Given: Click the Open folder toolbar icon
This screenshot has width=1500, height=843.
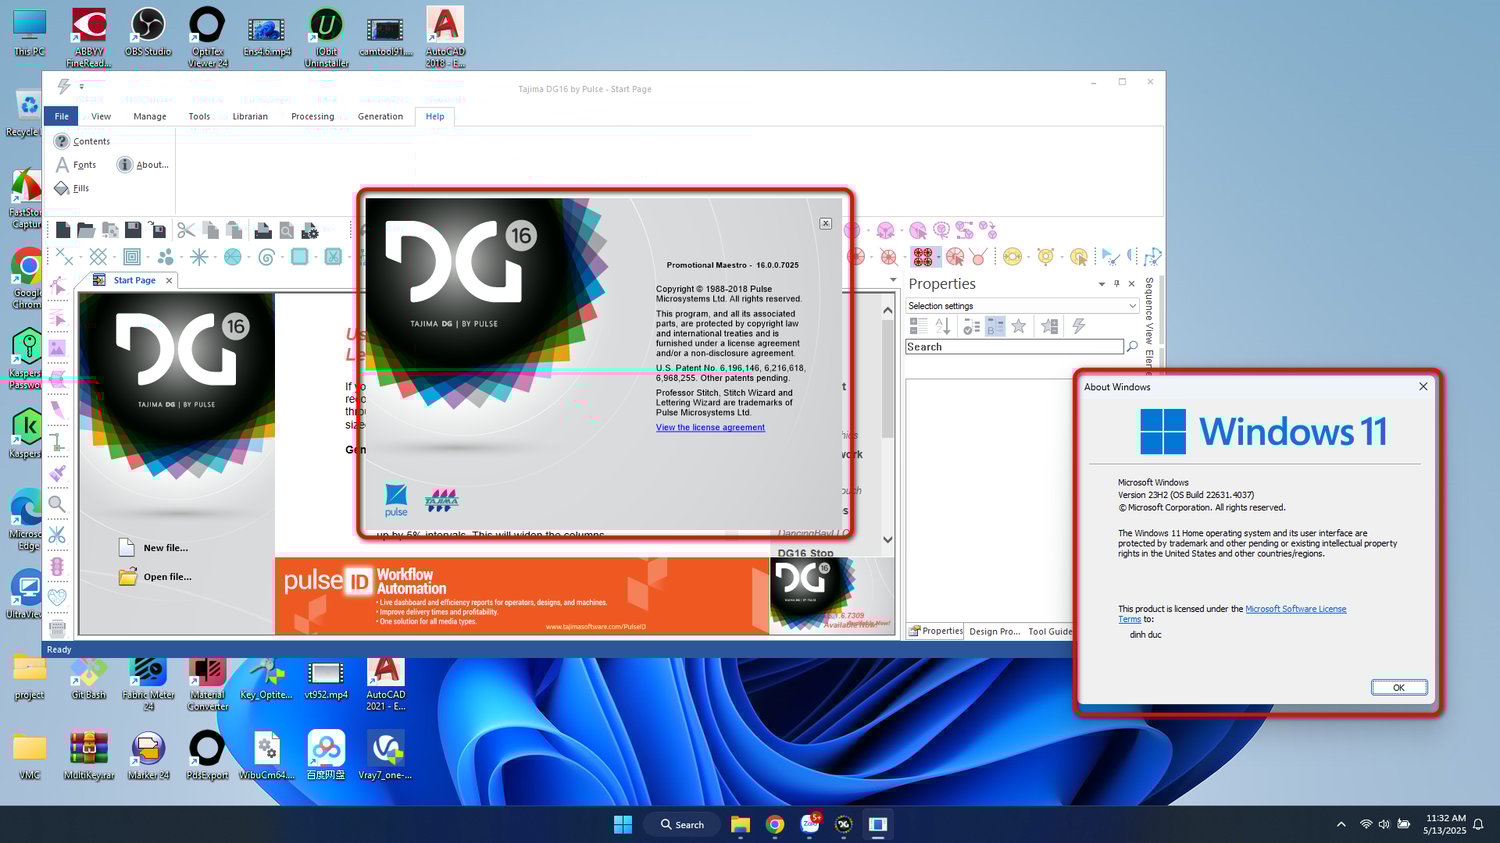Looking at the screenshot, I should click(x=86, y=231).
